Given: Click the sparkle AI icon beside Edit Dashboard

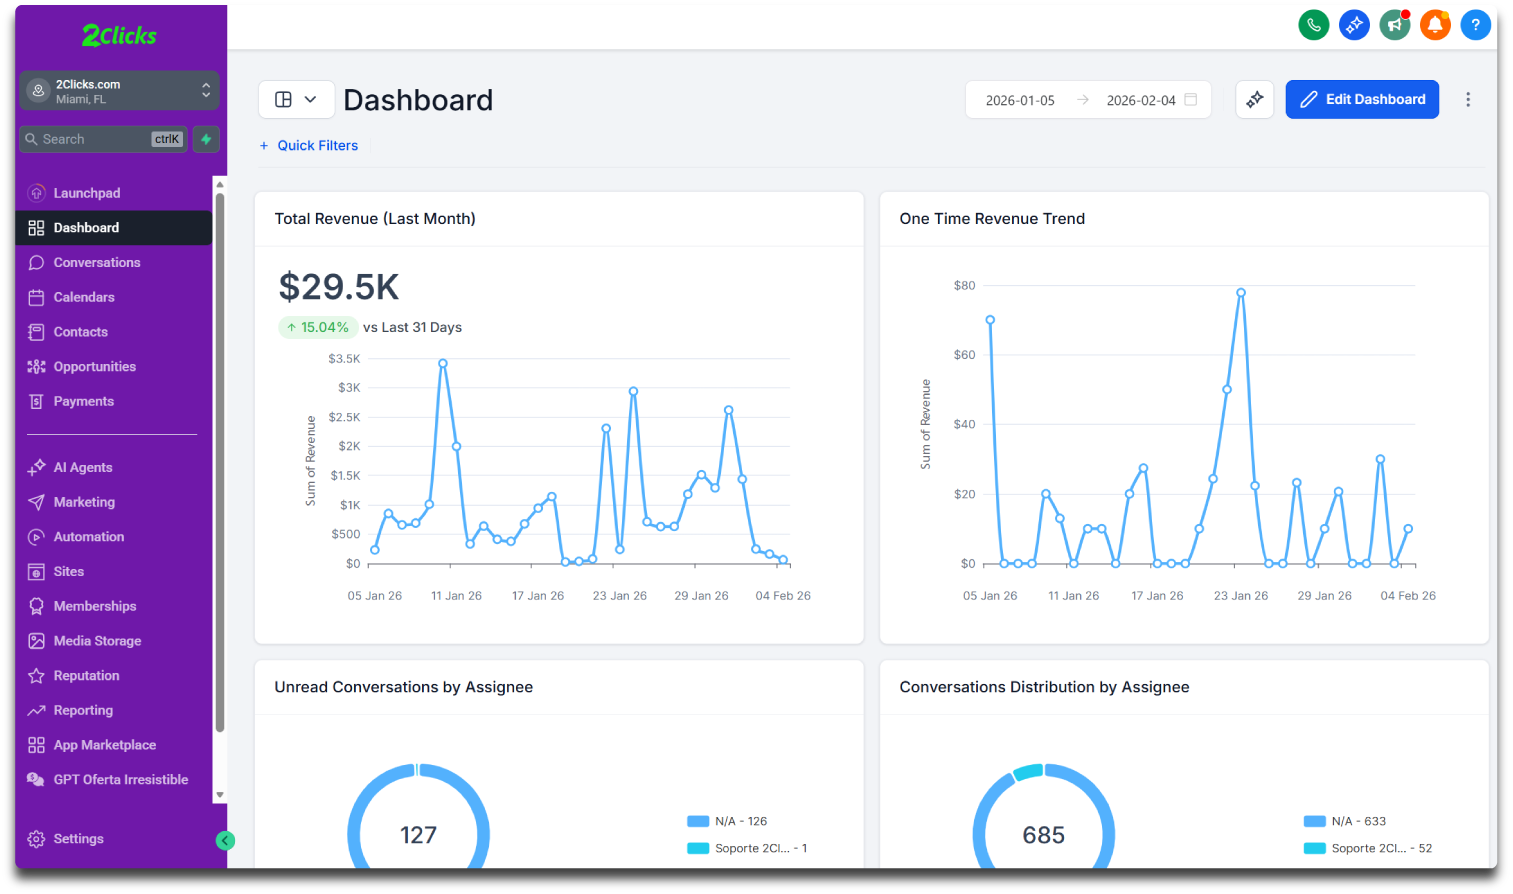Looking at the screenshot, I should 1254,100.
